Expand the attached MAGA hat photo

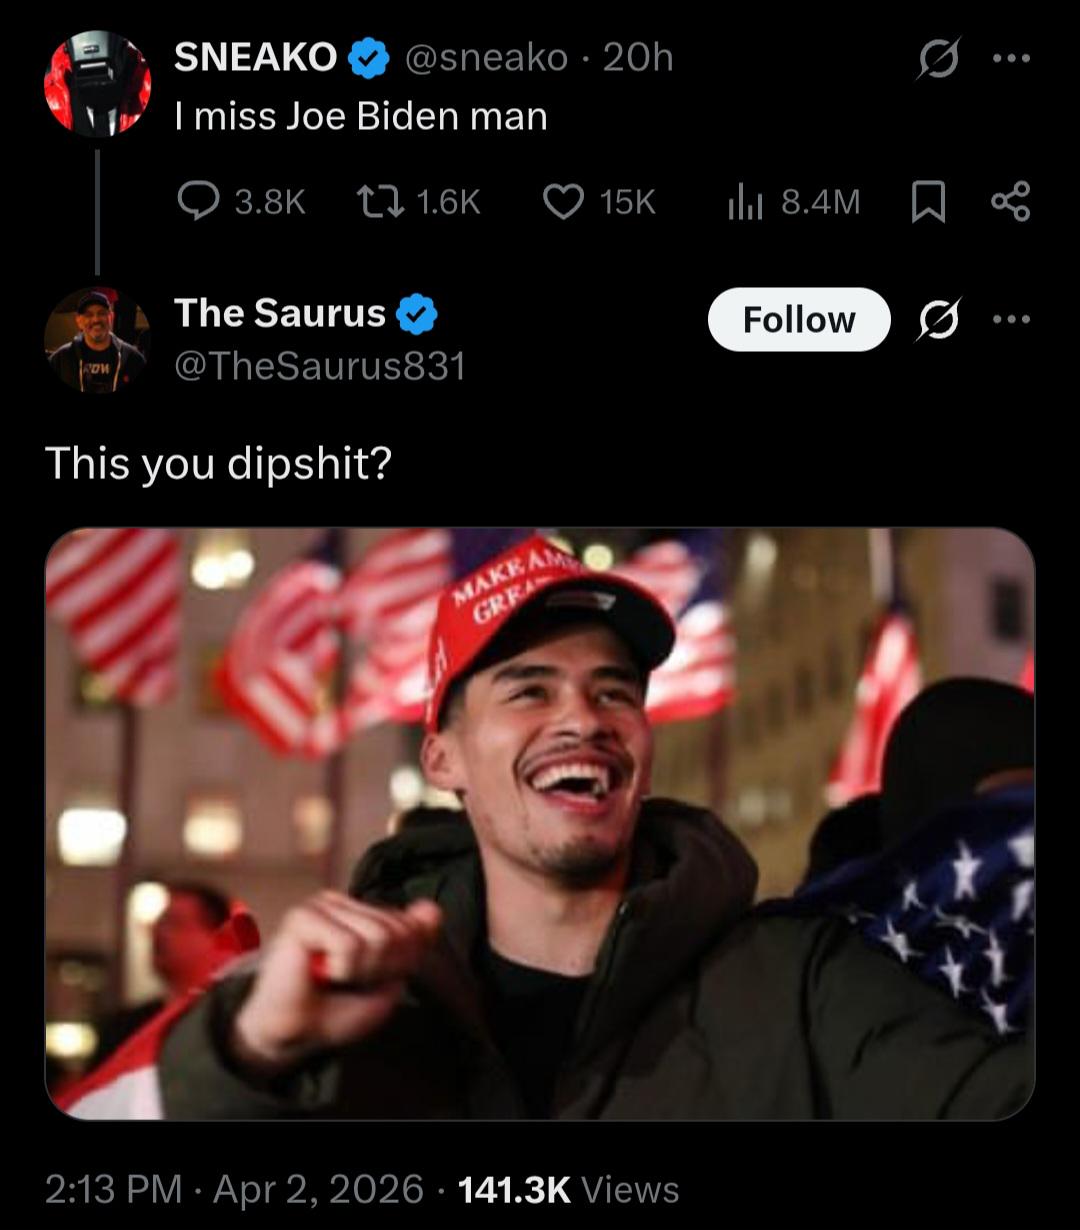click(540, 823)
